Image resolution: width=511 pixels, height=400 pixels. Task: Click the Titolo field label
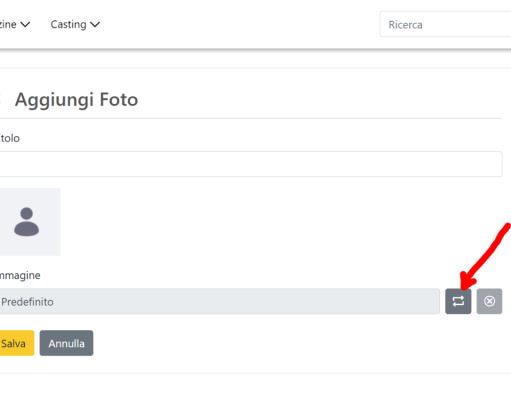point(10,138)
